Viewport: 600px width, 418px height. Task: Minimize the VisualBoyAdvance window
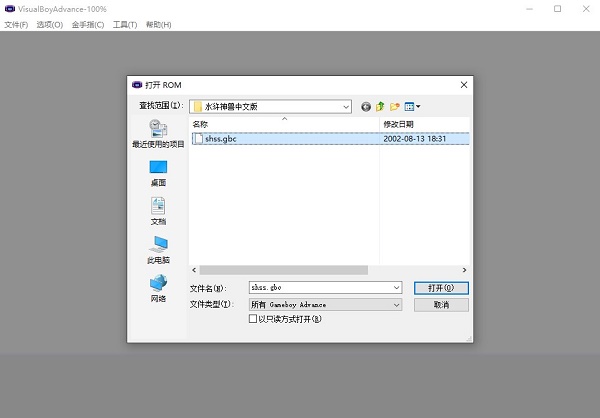[529, 8]
